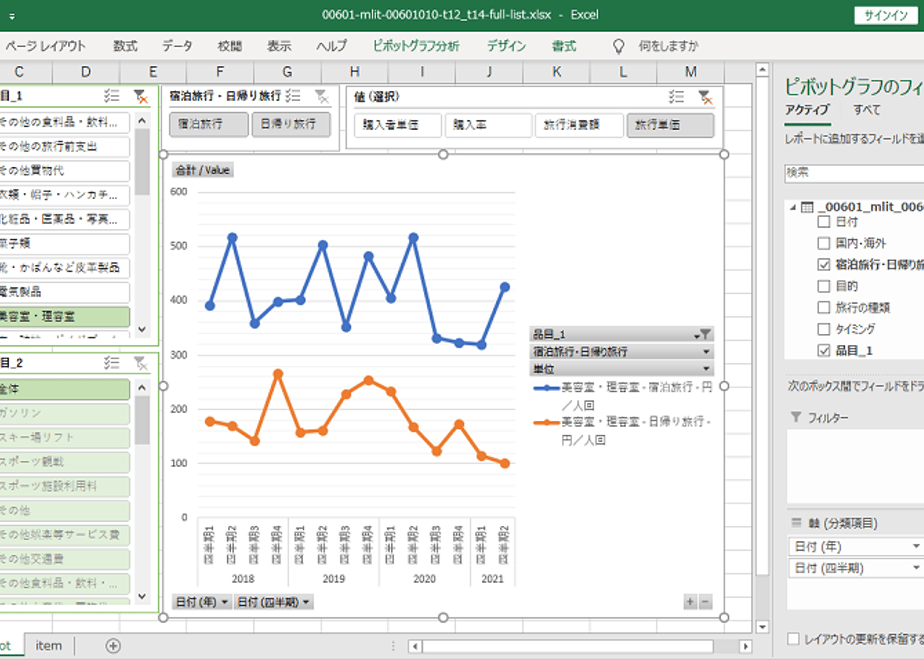Screen dimensions: 924x660
Task: Uncheck the 品目_1 field checkbox
Action: (x=824, y=350)
